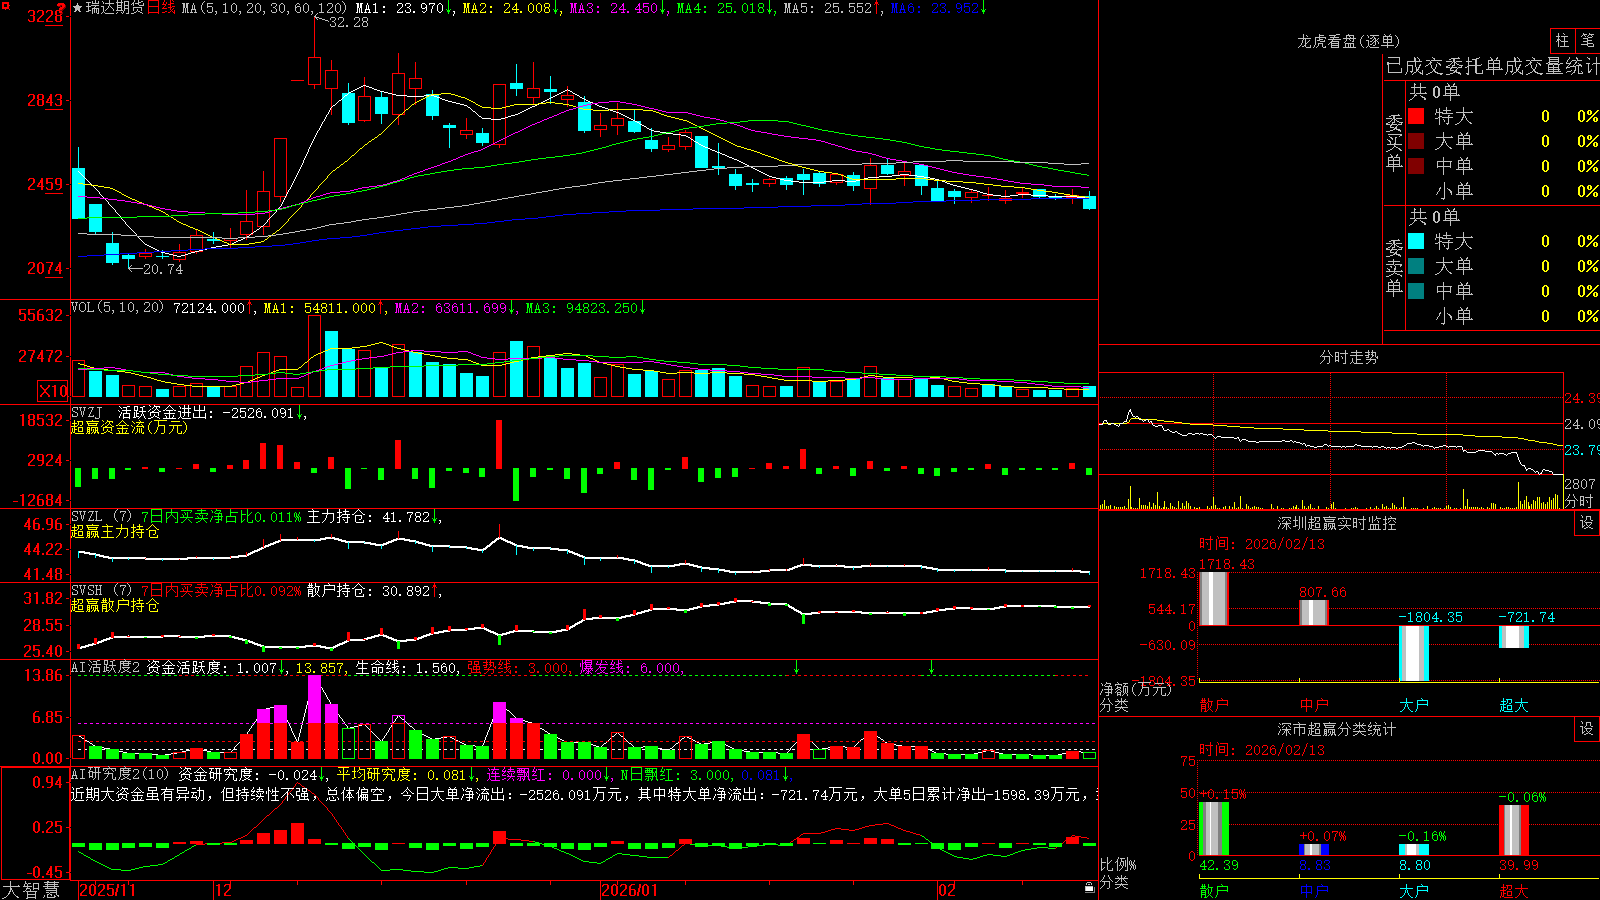
Task: Click the 委买单 section label
Action: point(1394,142)
